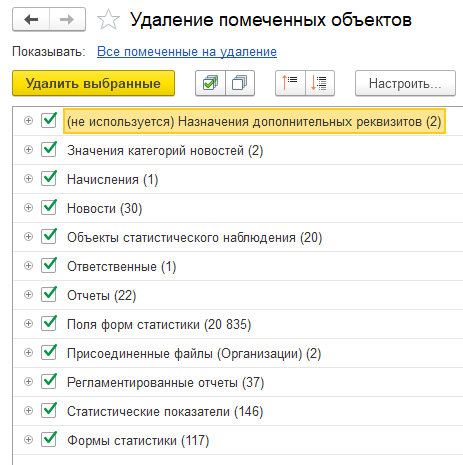Open the Настроить... settings button
This screenshot has width=463, height=465.
pos(405,83)
